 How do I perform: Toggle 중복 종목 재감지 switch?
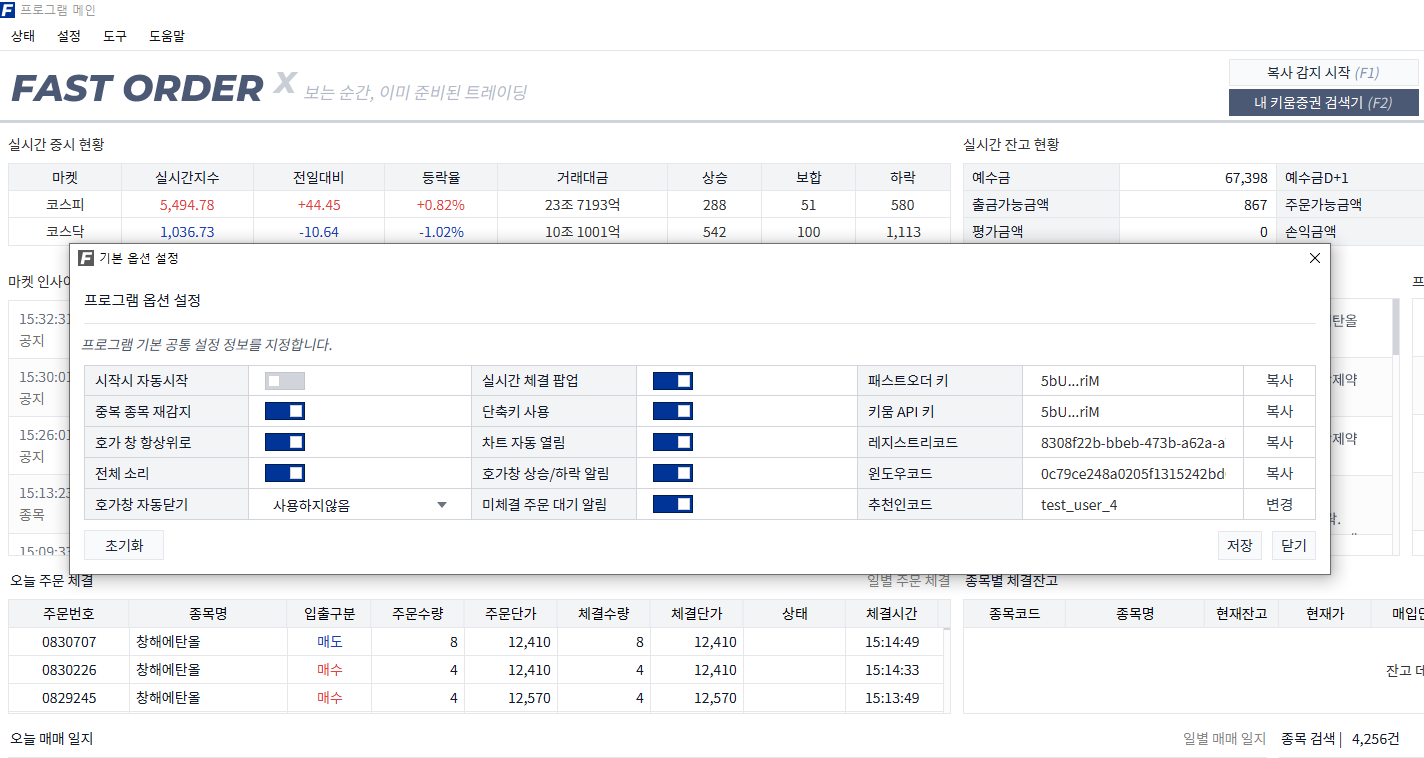click(x=285, y=411)
